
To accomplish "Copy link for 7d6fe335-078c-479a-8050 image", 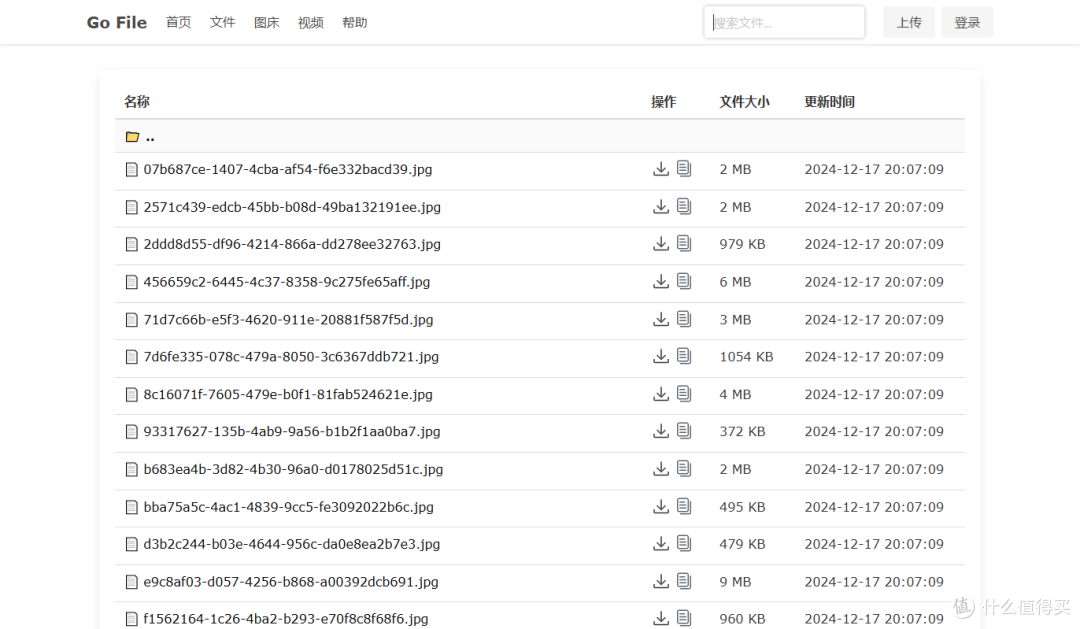I will 684,356.
